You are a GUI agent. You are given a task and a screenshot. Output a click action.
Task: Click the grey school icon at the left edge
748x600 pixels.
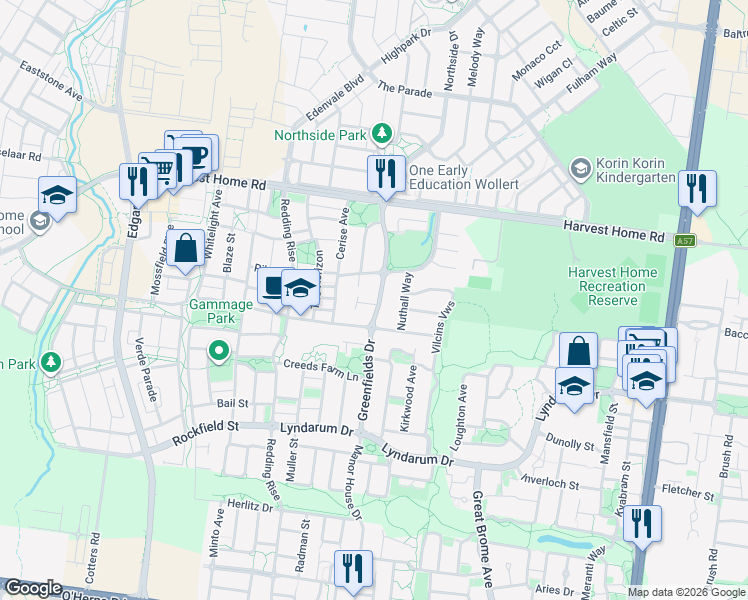[40, 221]
